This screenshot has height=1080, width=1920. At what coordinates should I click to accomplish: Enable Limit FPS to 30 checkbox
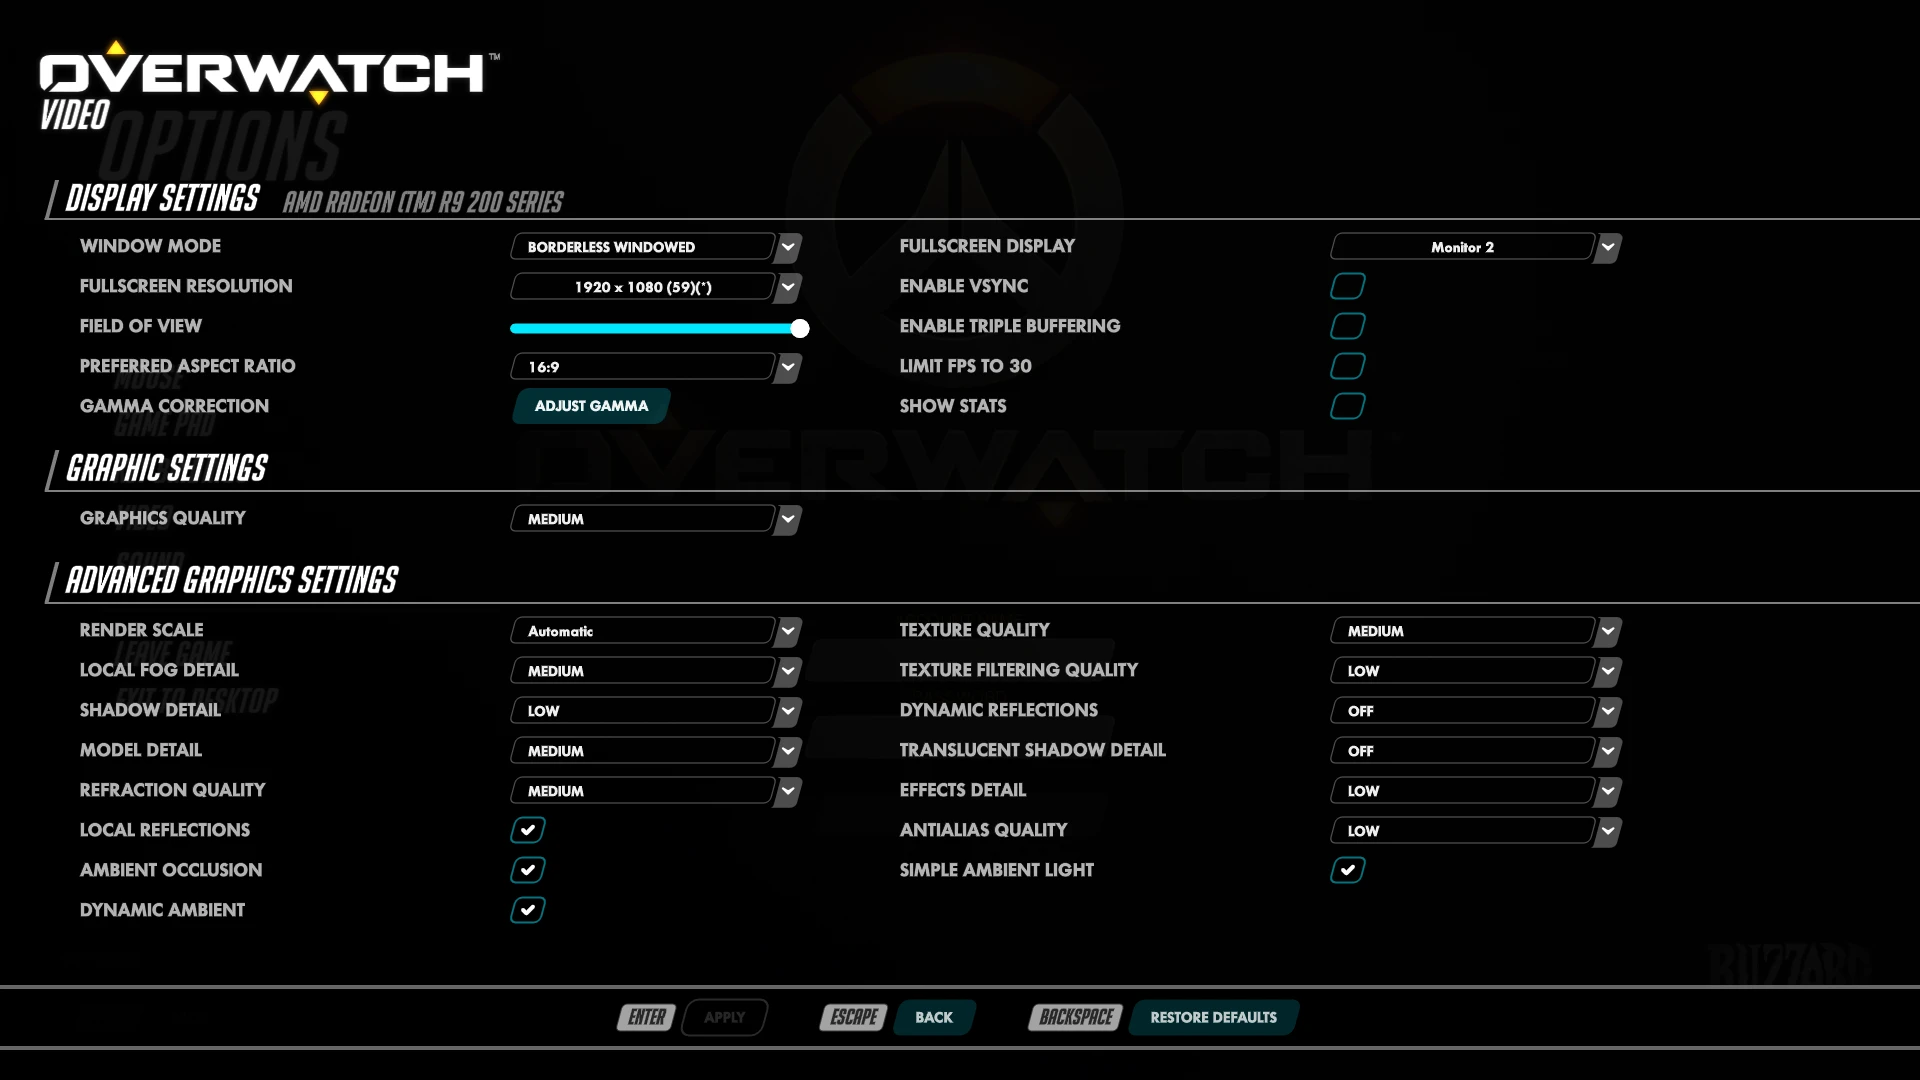[1346, 365]
